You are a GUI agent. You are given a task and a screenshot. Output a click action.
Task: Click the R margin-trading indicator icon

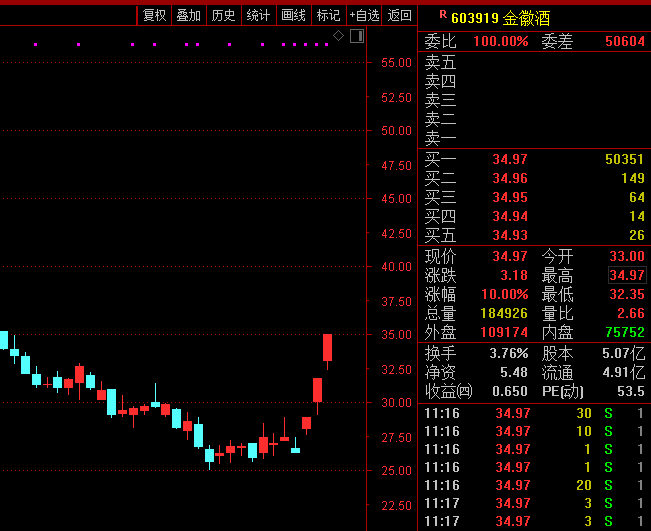(x=443, y=15)
